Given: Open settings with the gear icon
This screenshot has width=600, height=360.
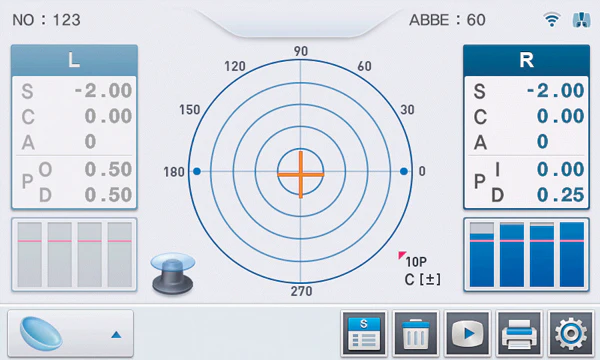Looking at the screenshot, I should click(571, 334).
